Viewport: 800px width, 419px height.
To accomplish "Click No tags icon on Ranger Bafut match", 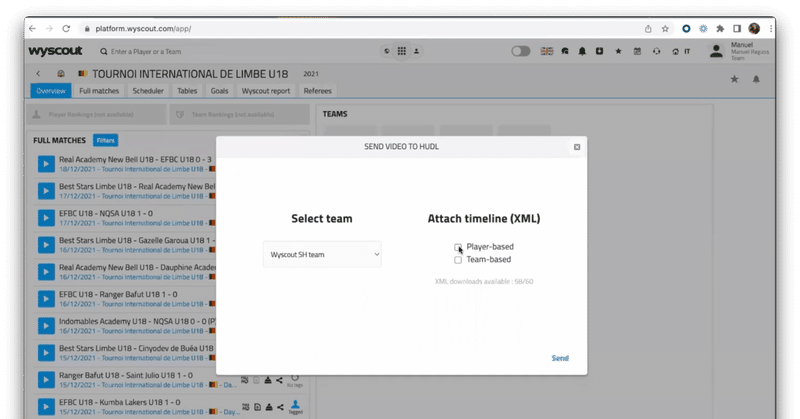I will [294, 381].
